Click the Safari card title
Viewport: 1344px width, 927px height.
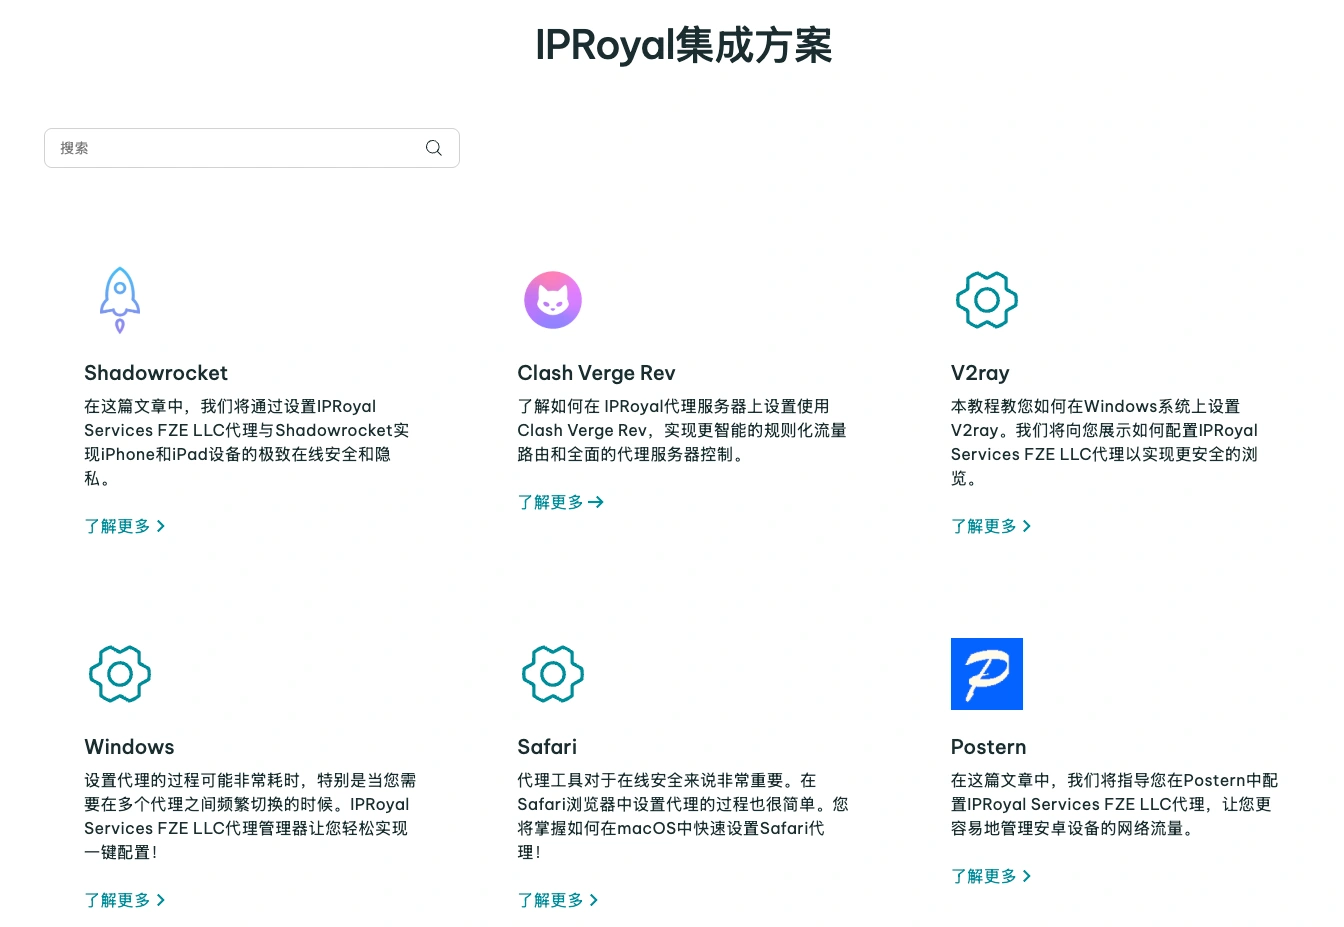tap(547, 747)
